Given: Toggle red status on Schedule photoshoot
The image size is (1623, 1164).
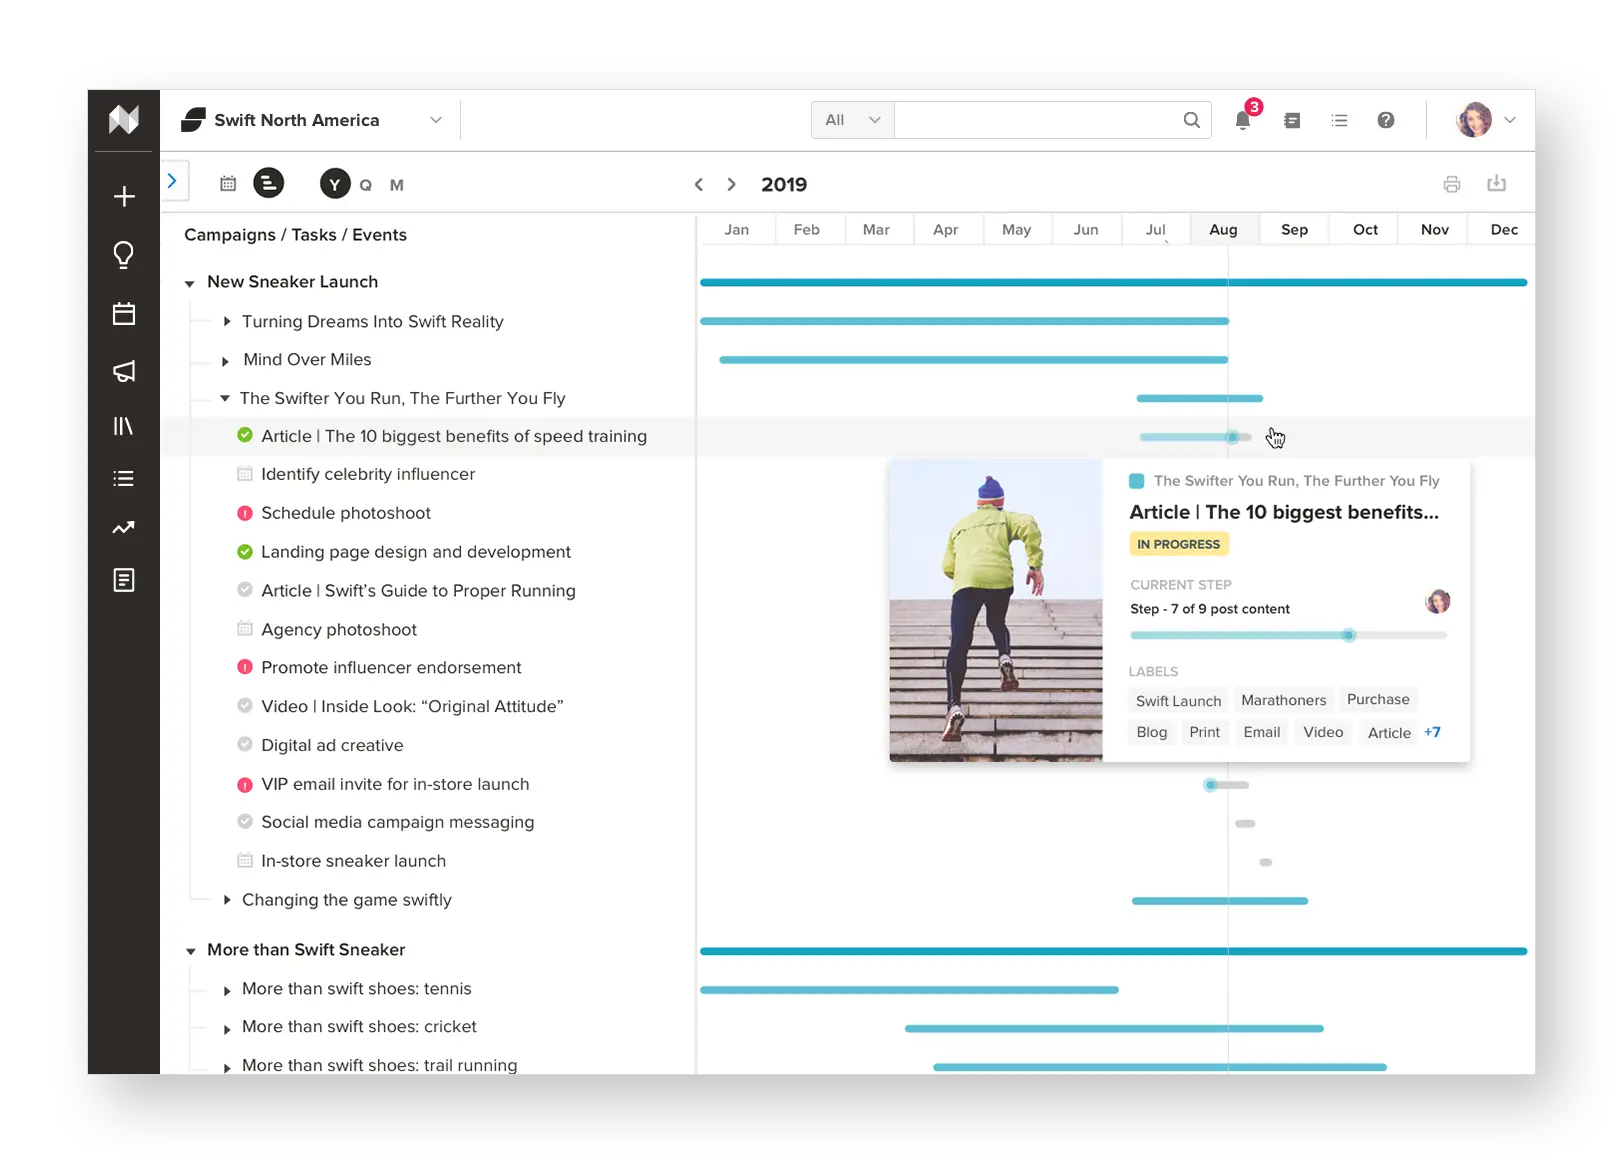Looking at the screenshot, I should (245, 513).
